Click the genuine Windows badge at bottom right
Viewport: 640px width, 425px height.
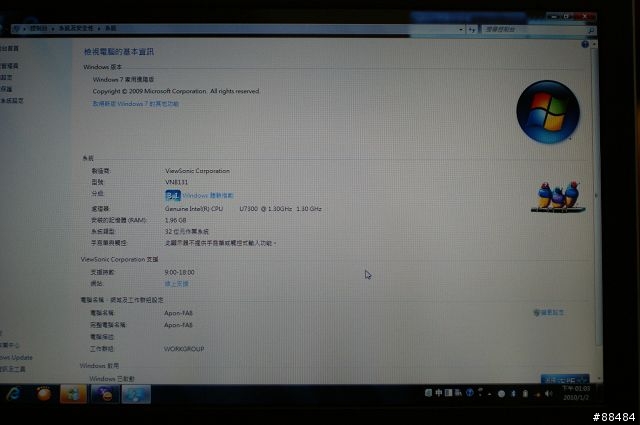tap(565, 379)
